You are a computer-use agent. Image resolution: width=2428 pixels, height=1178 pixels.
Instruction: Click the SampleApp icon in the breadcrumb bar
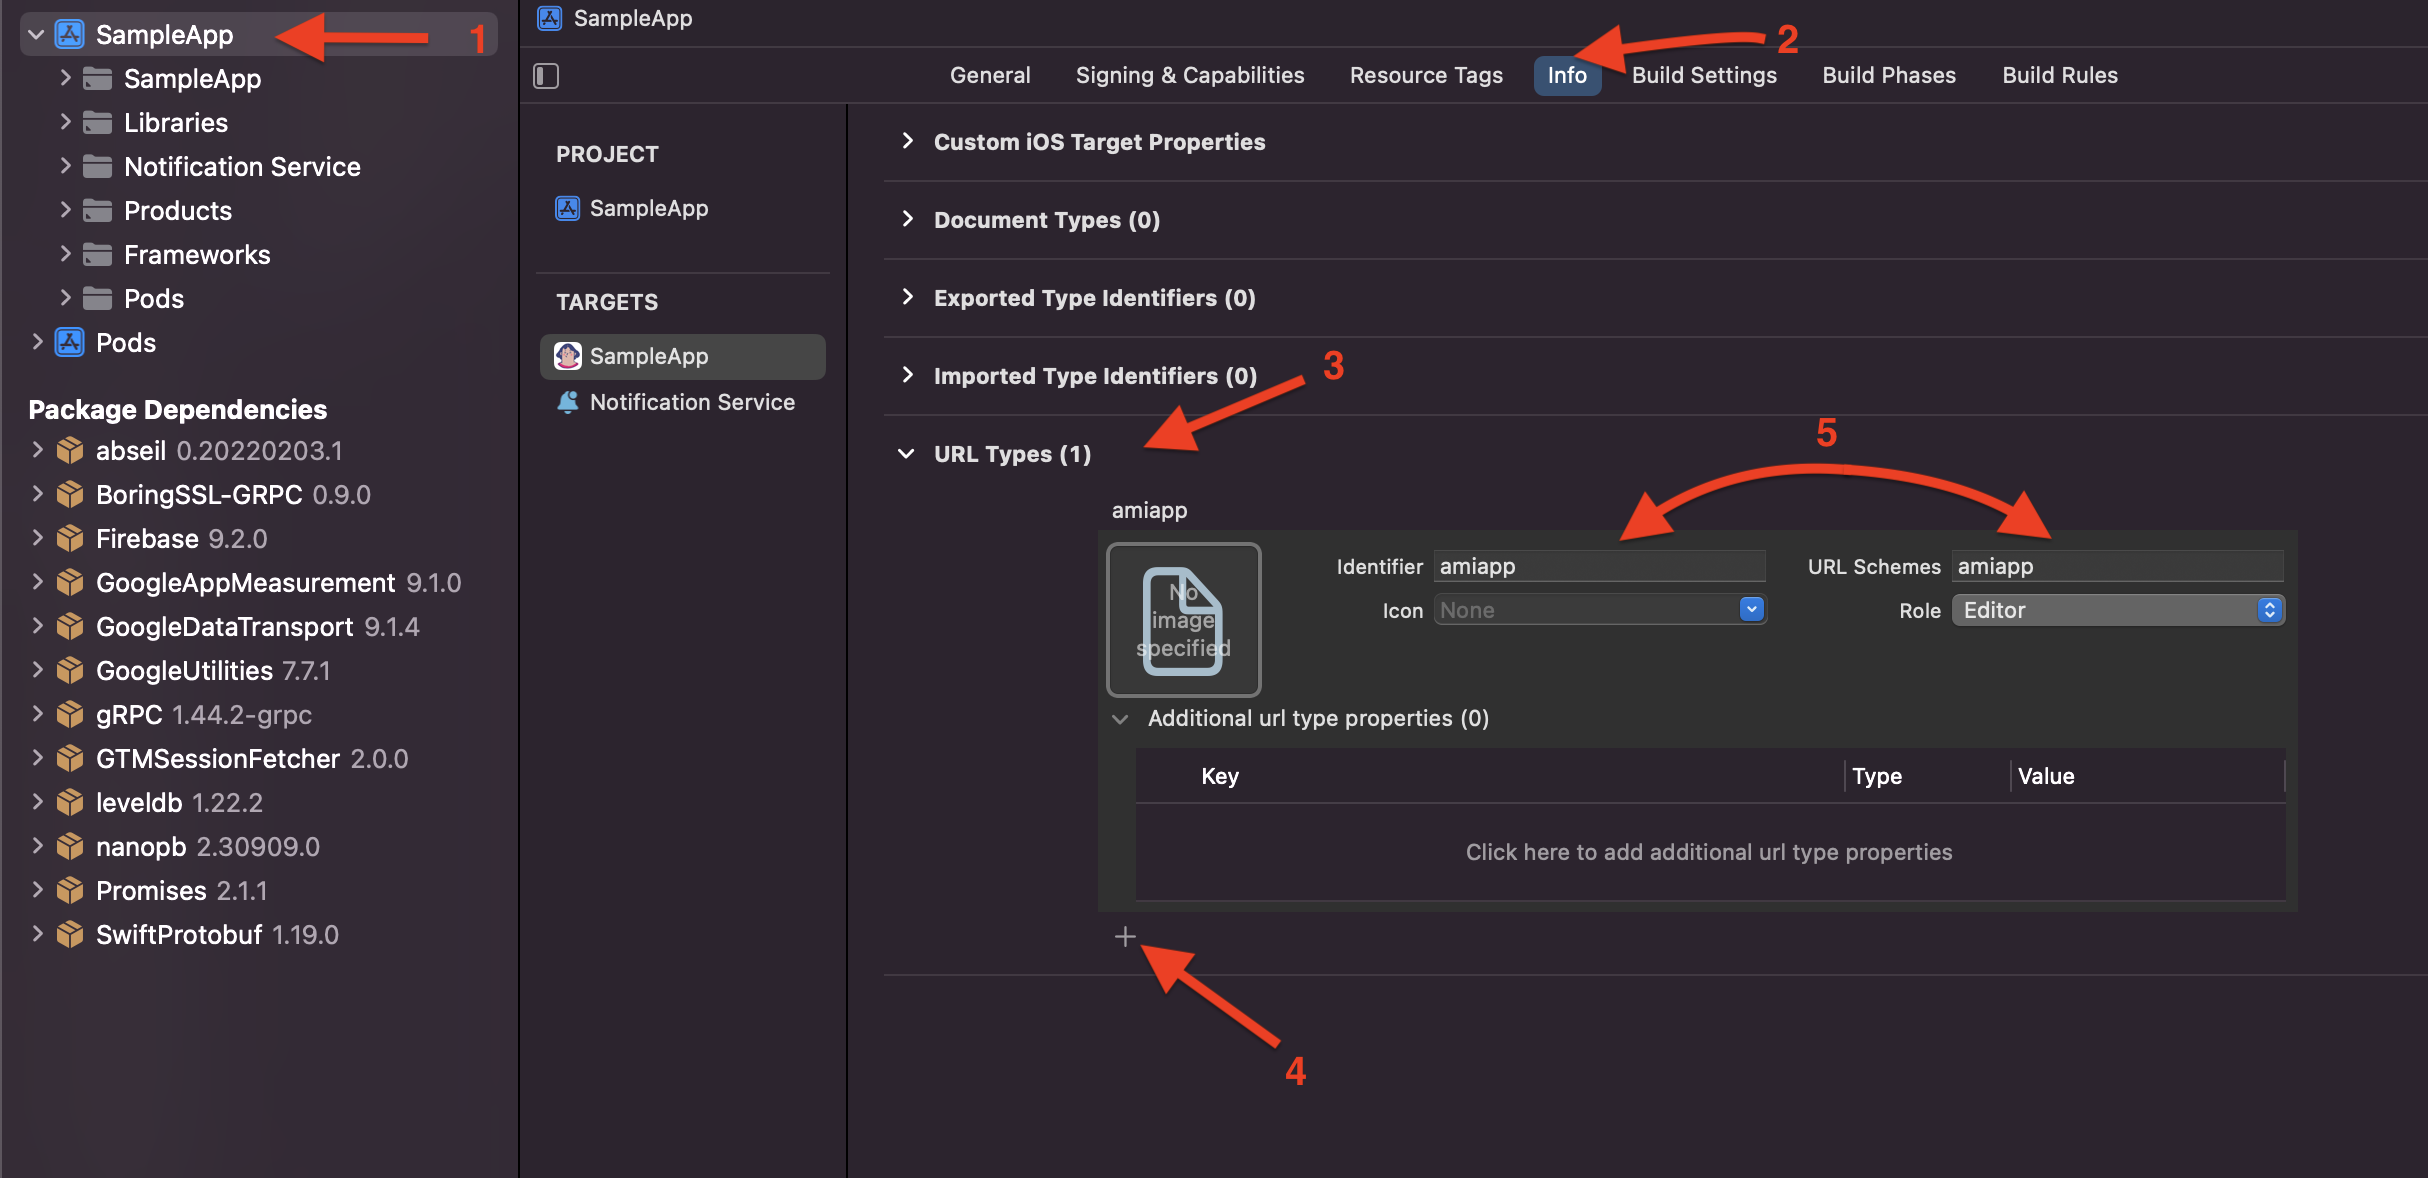(550, 18)
